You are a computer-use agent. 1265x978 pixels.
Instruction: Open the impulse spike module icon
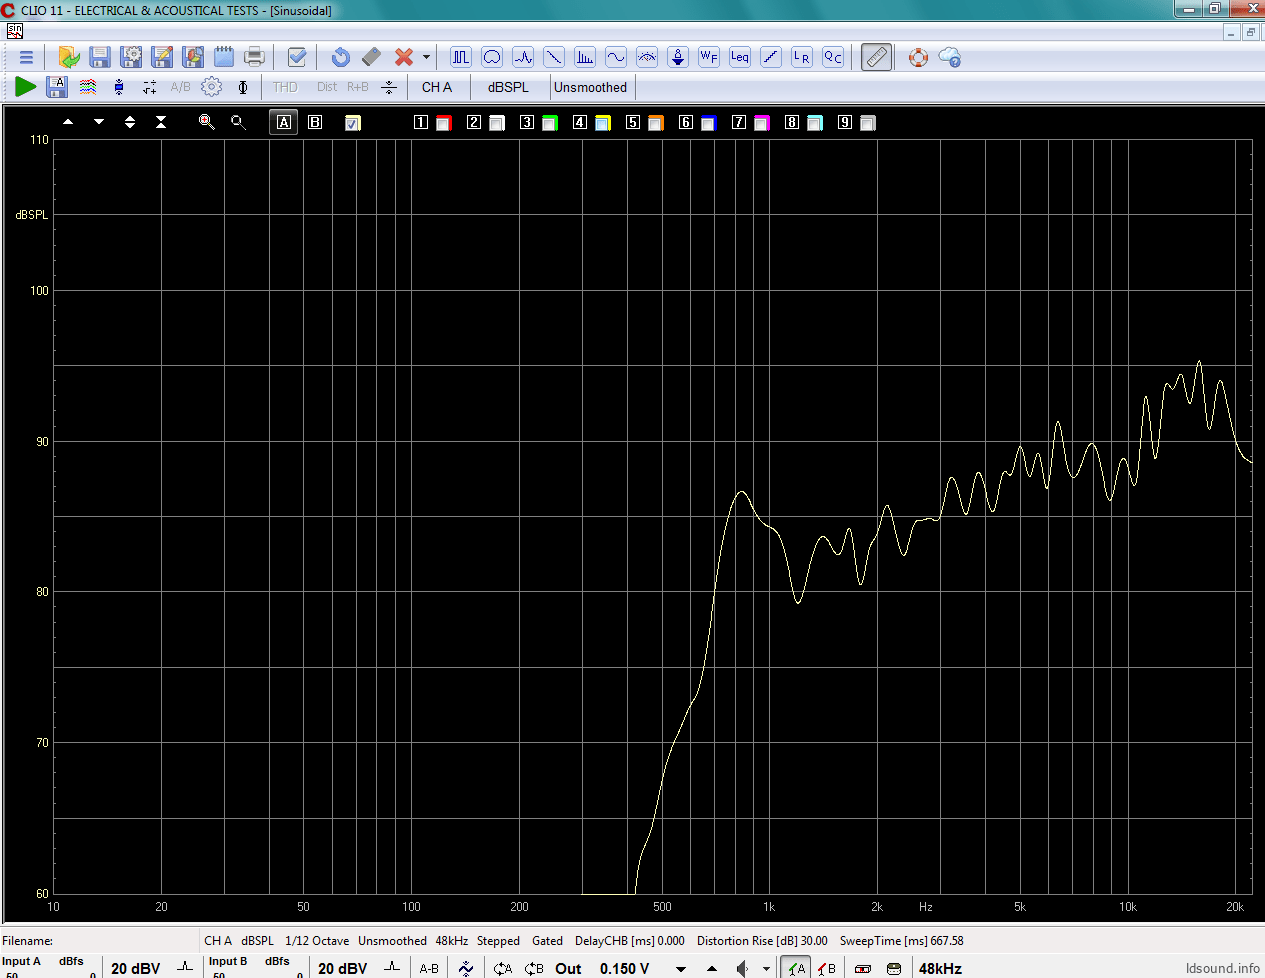click(523, 57)
